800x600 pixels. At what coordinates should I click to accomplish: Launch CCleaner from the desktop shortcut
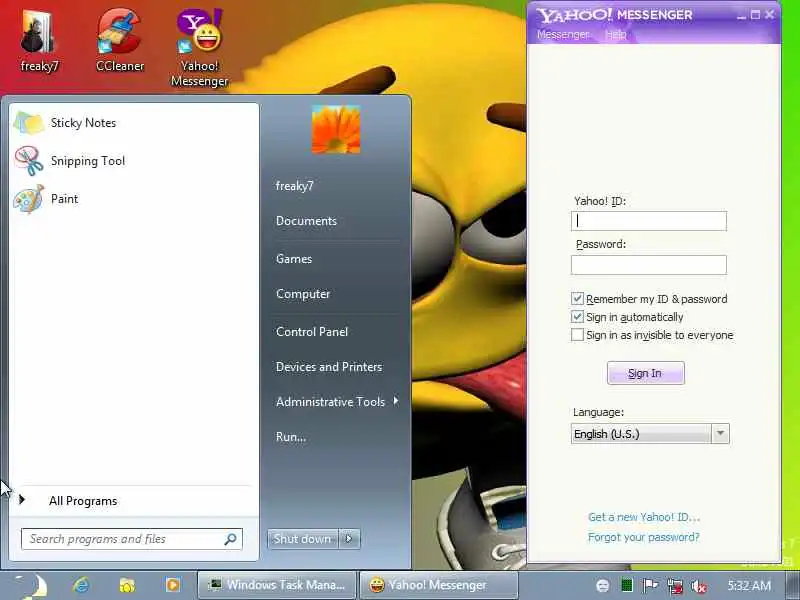[x=120, y=41]
